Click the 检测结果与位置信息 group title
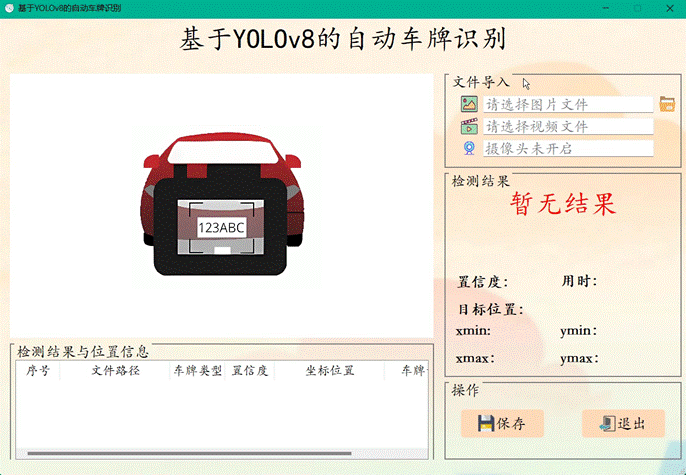Screen dimensions: 686x475 [x=83, y=352]
